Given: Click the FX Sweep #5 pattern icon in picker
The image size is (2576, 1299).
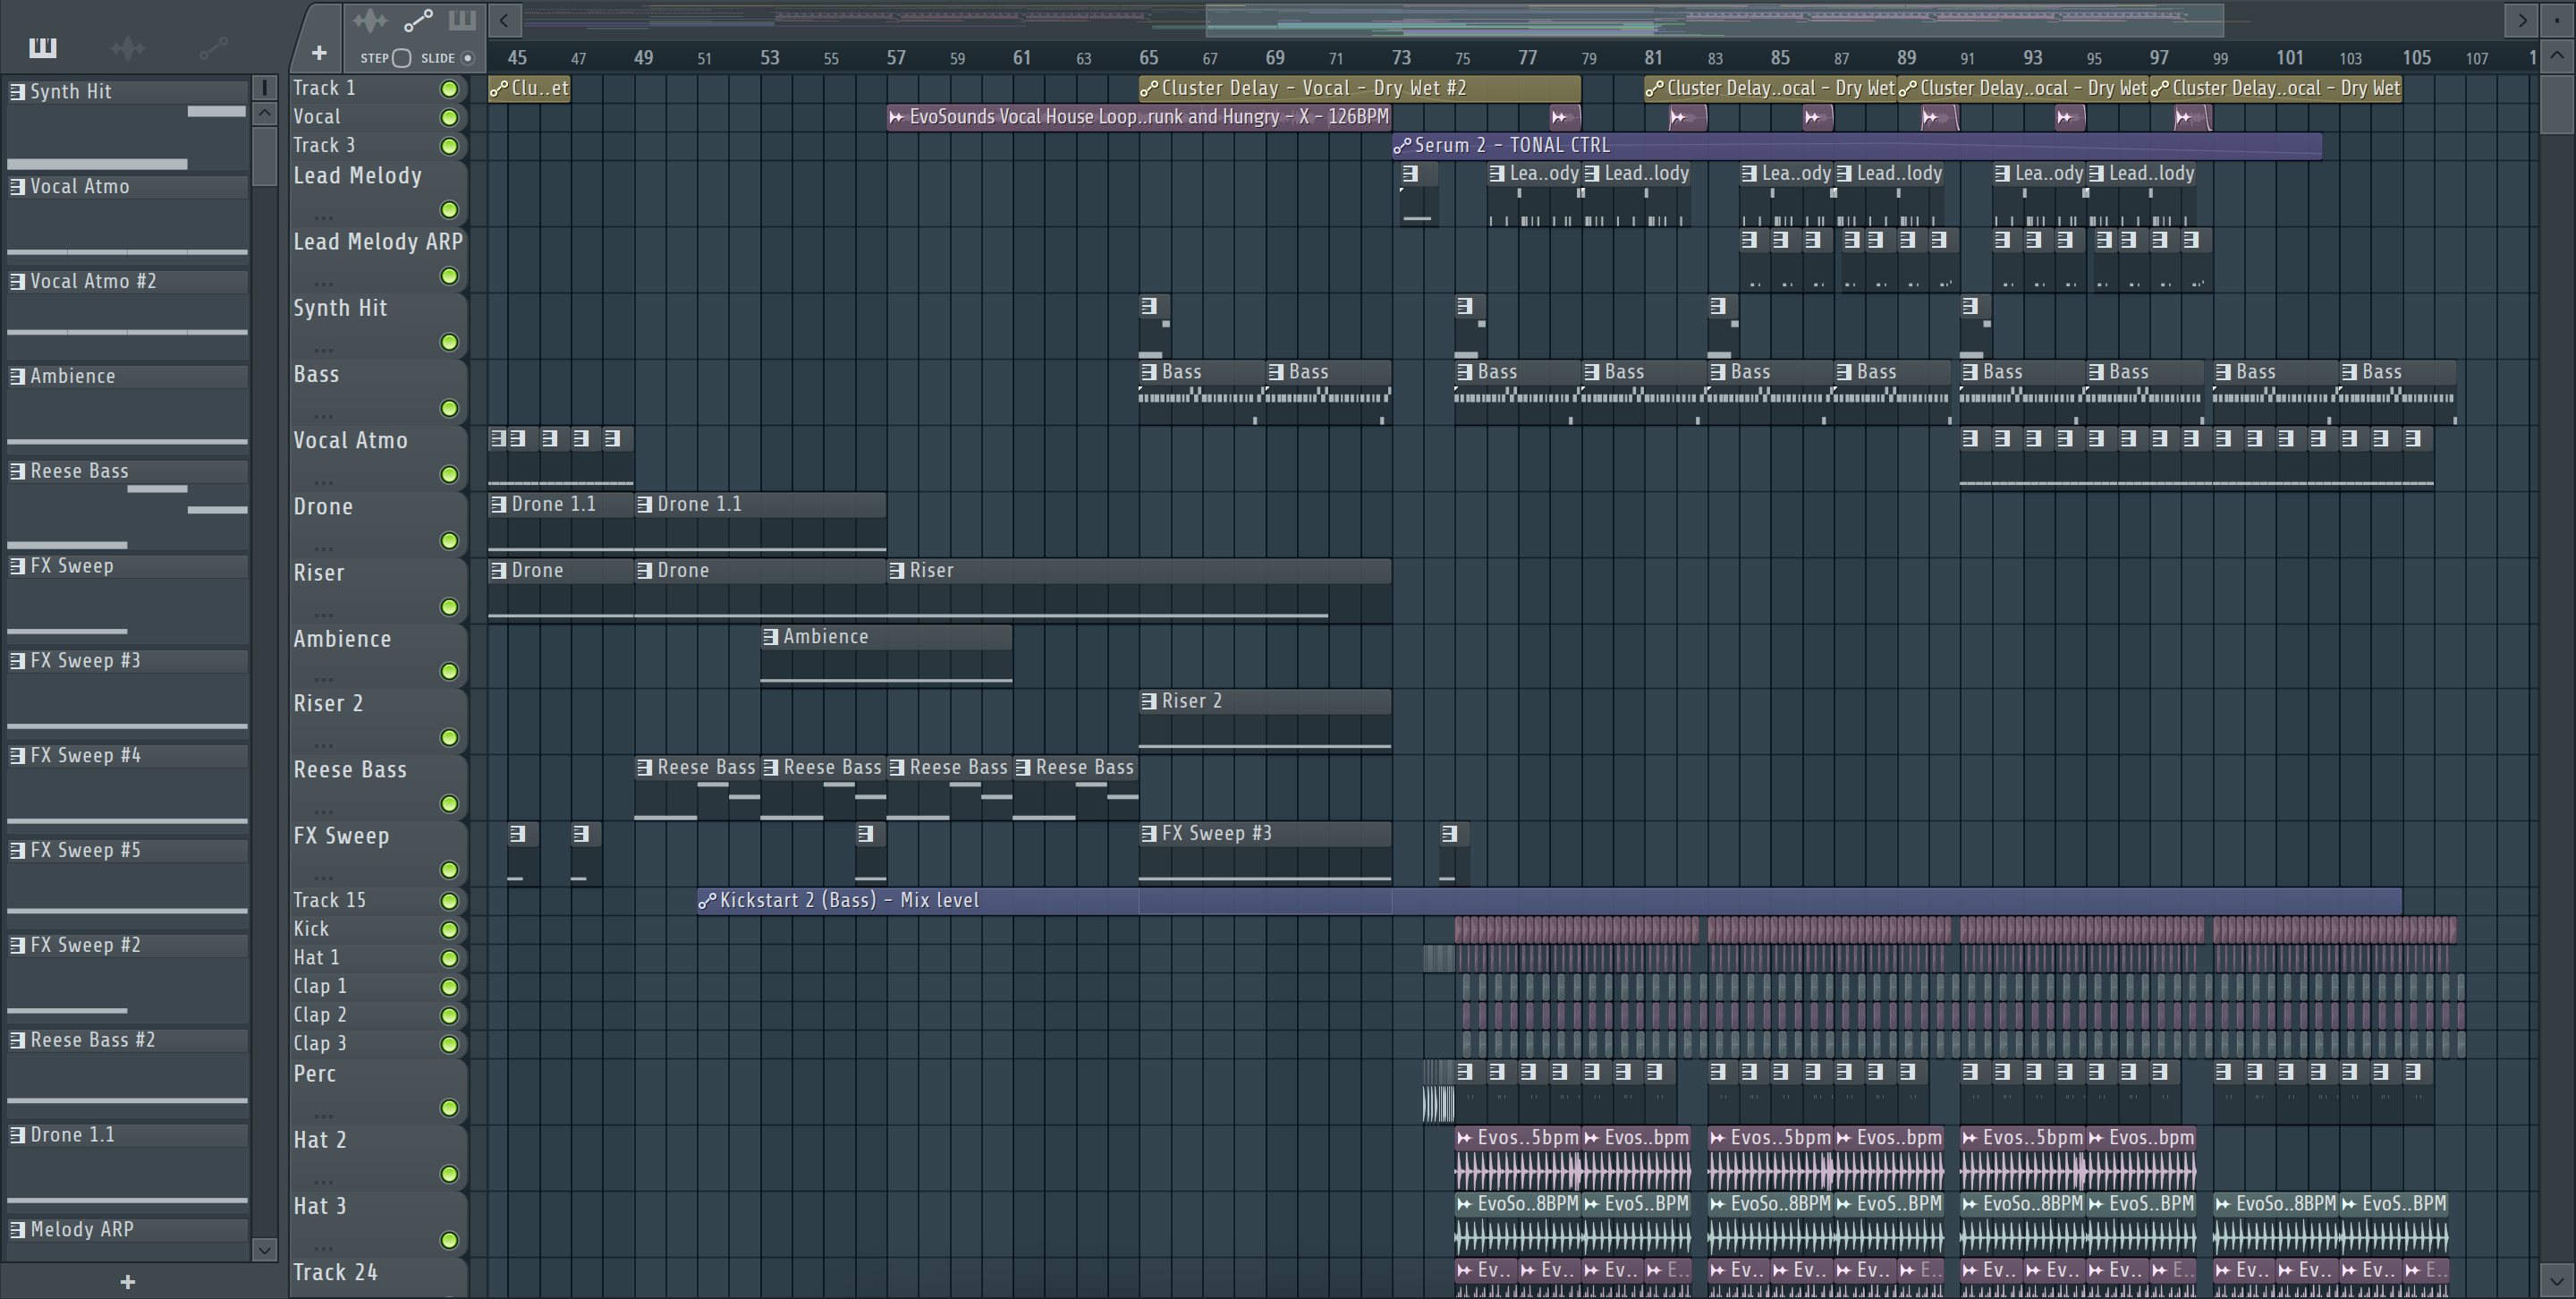Looking at the screenshot, I should coord(17,850).
